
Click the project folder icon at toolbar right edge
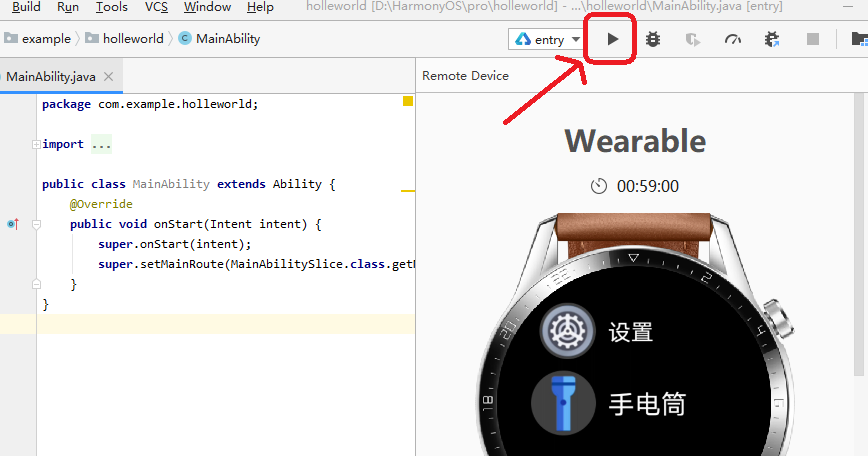[x=859, y=39]
